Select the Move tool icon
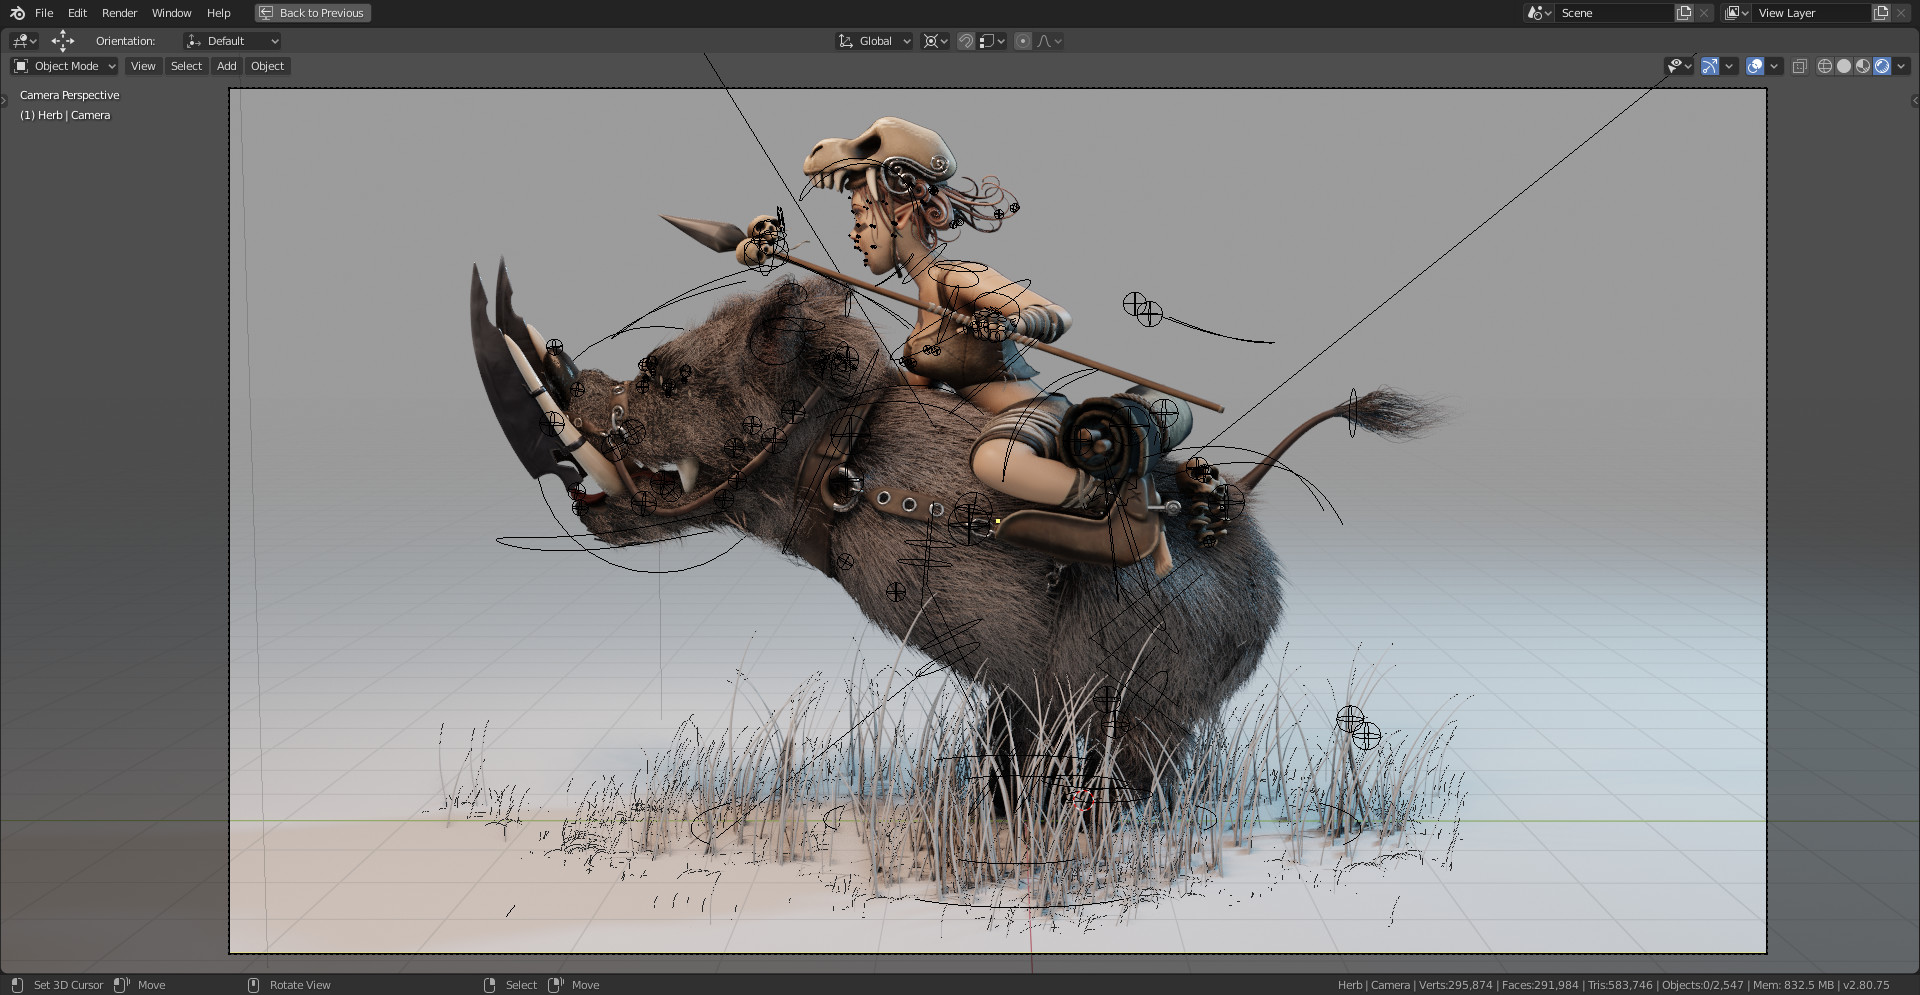 coord(63,41)
